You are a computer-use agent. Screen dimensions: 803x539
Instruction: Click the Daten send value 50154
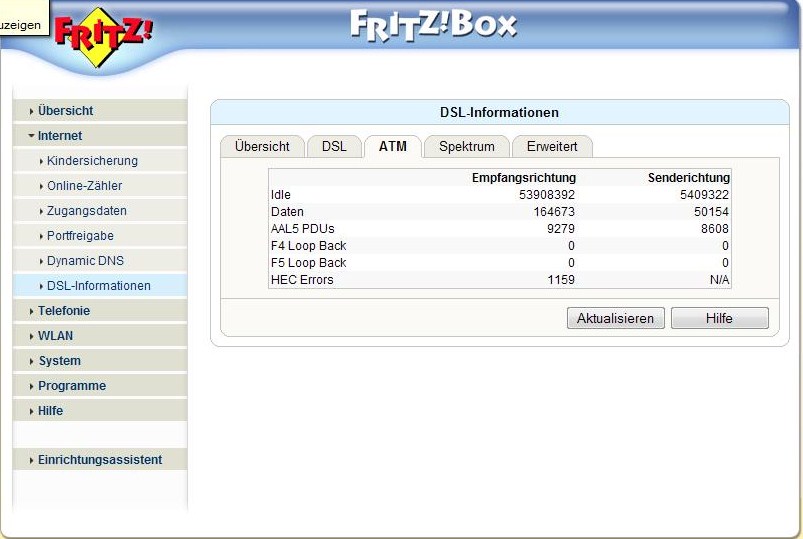(711, 212)
